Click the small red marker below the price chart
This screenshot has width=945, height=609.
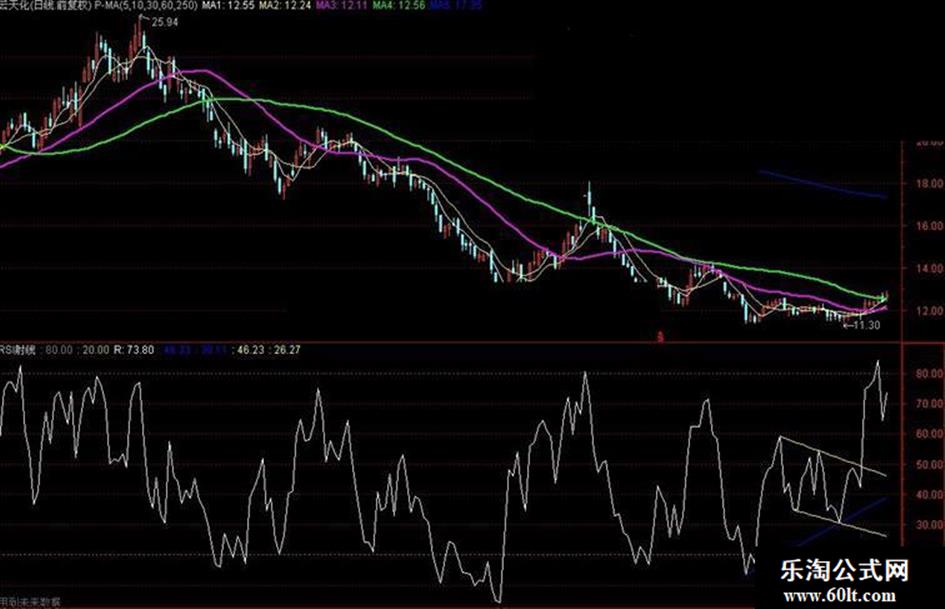coord(660,335)
